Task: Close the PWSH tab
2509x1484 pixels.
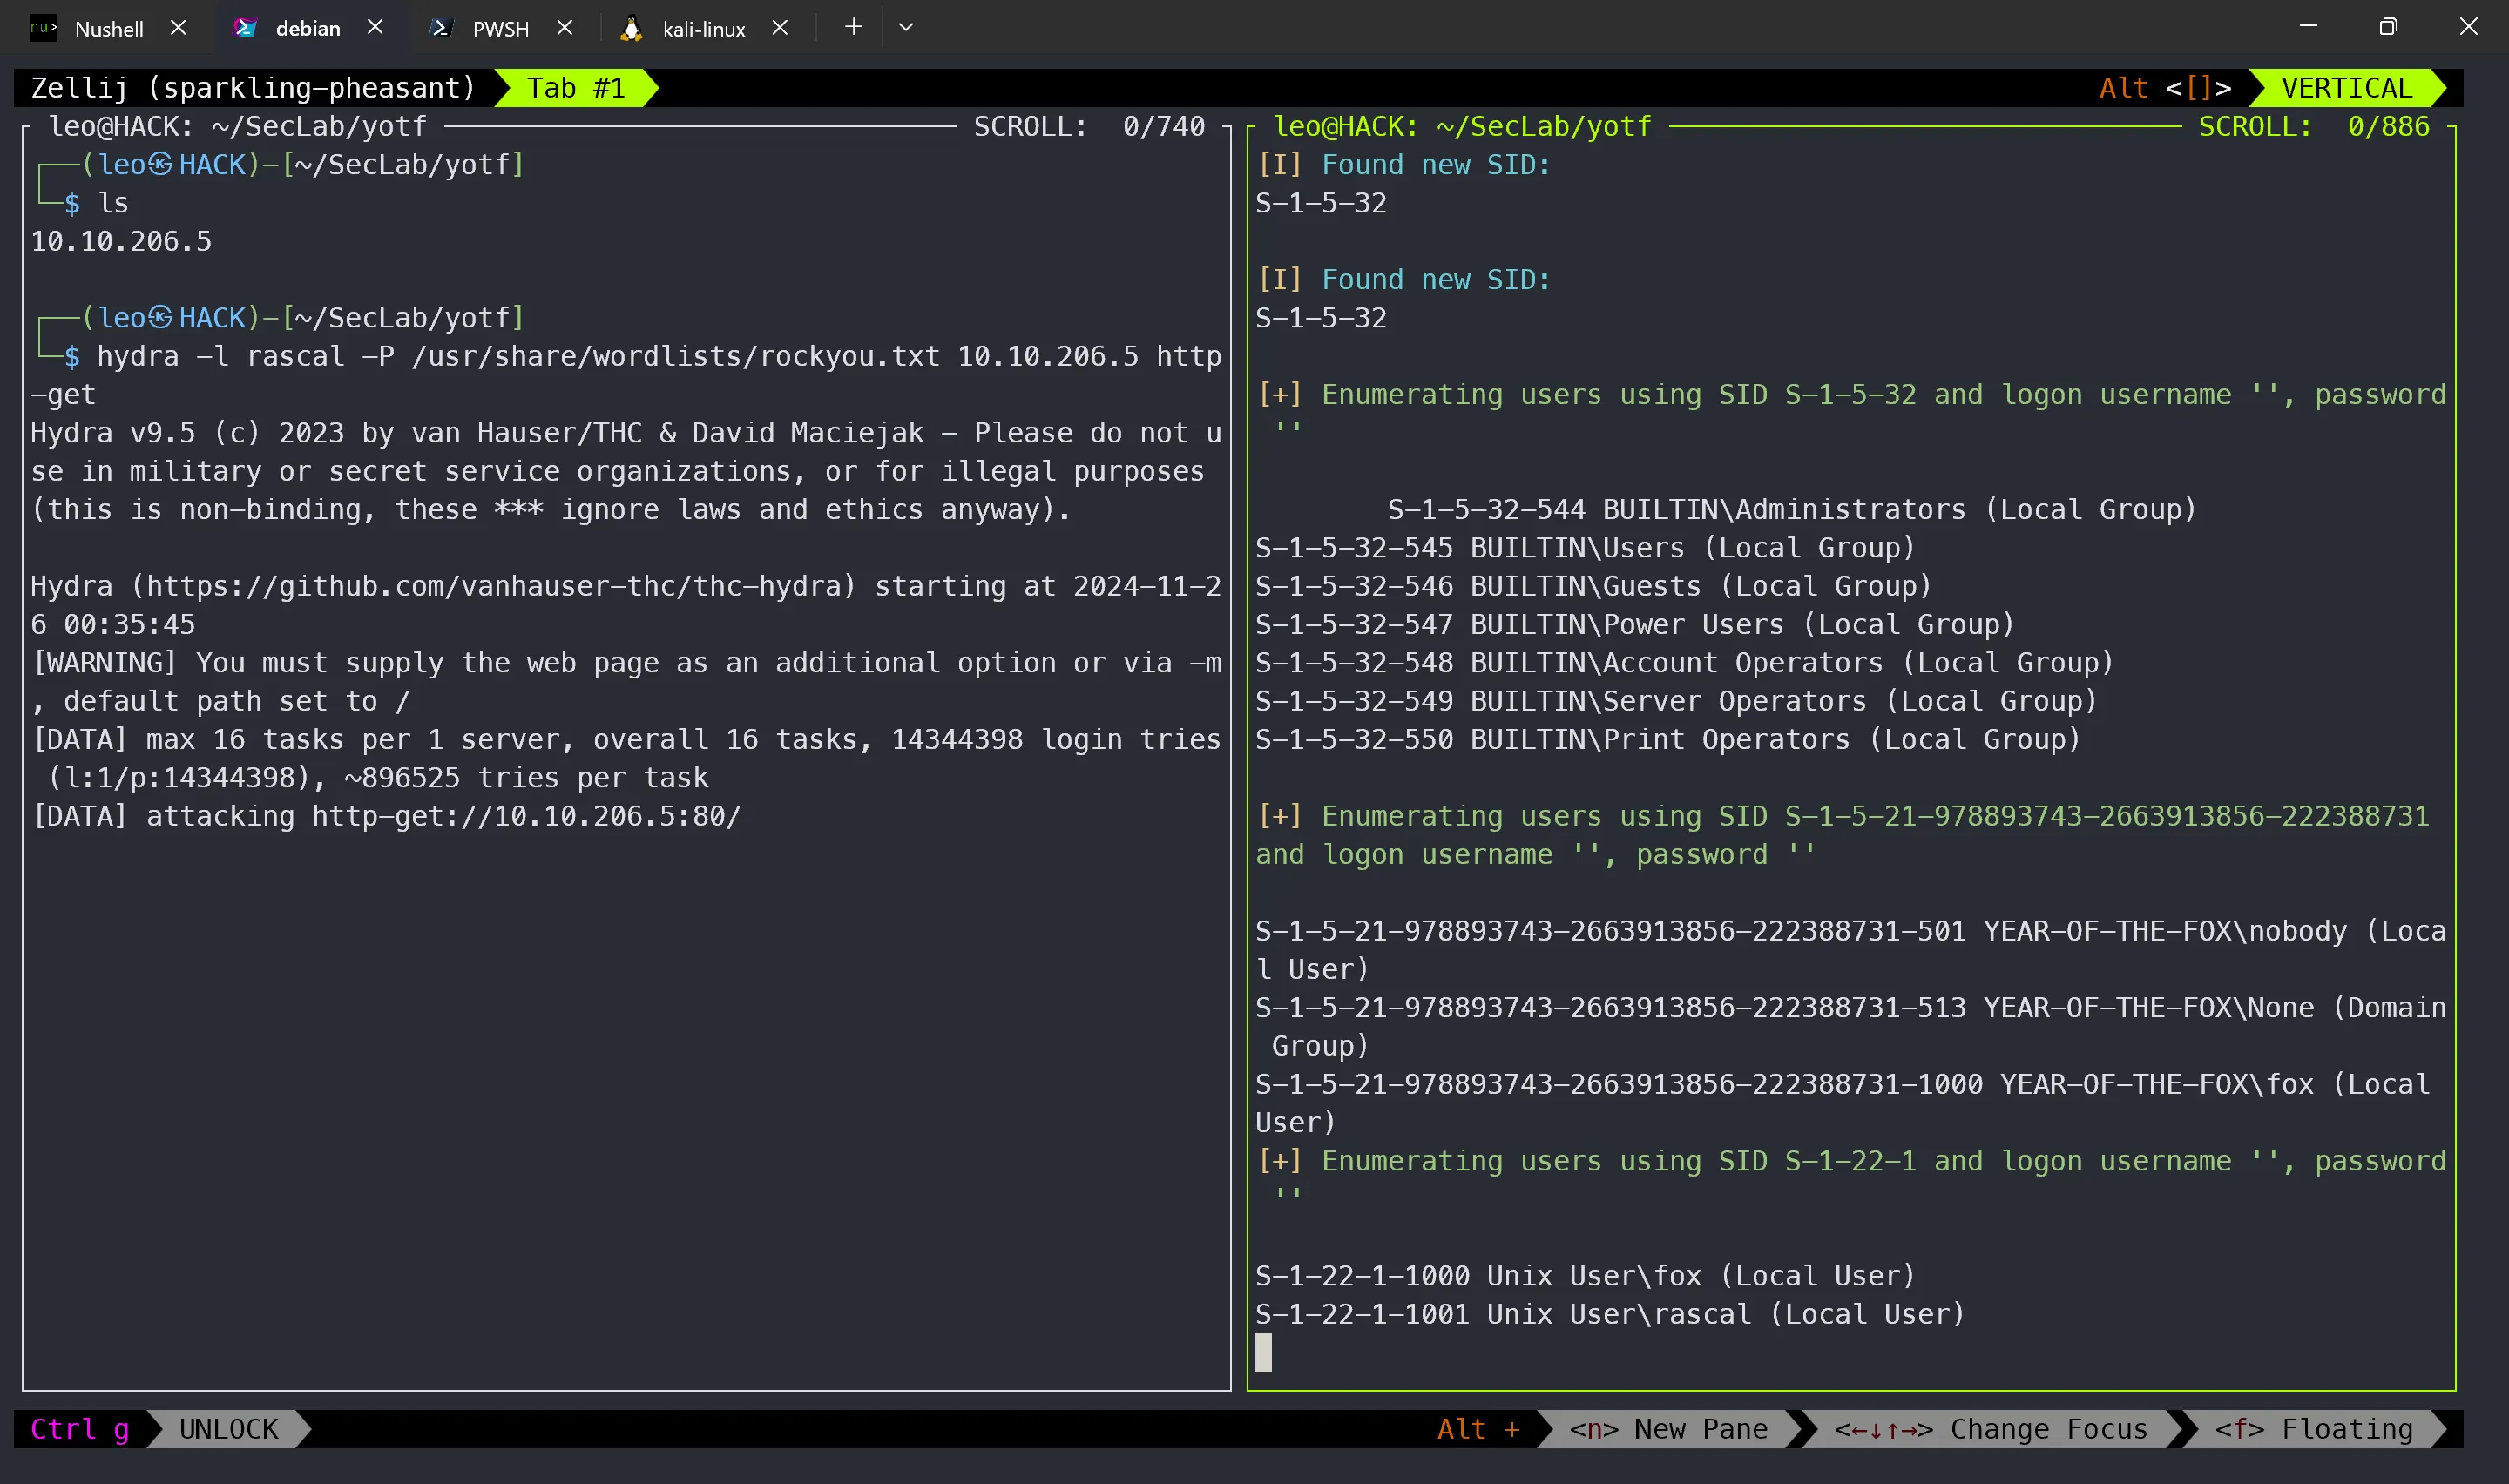Action: click(565, 28)
